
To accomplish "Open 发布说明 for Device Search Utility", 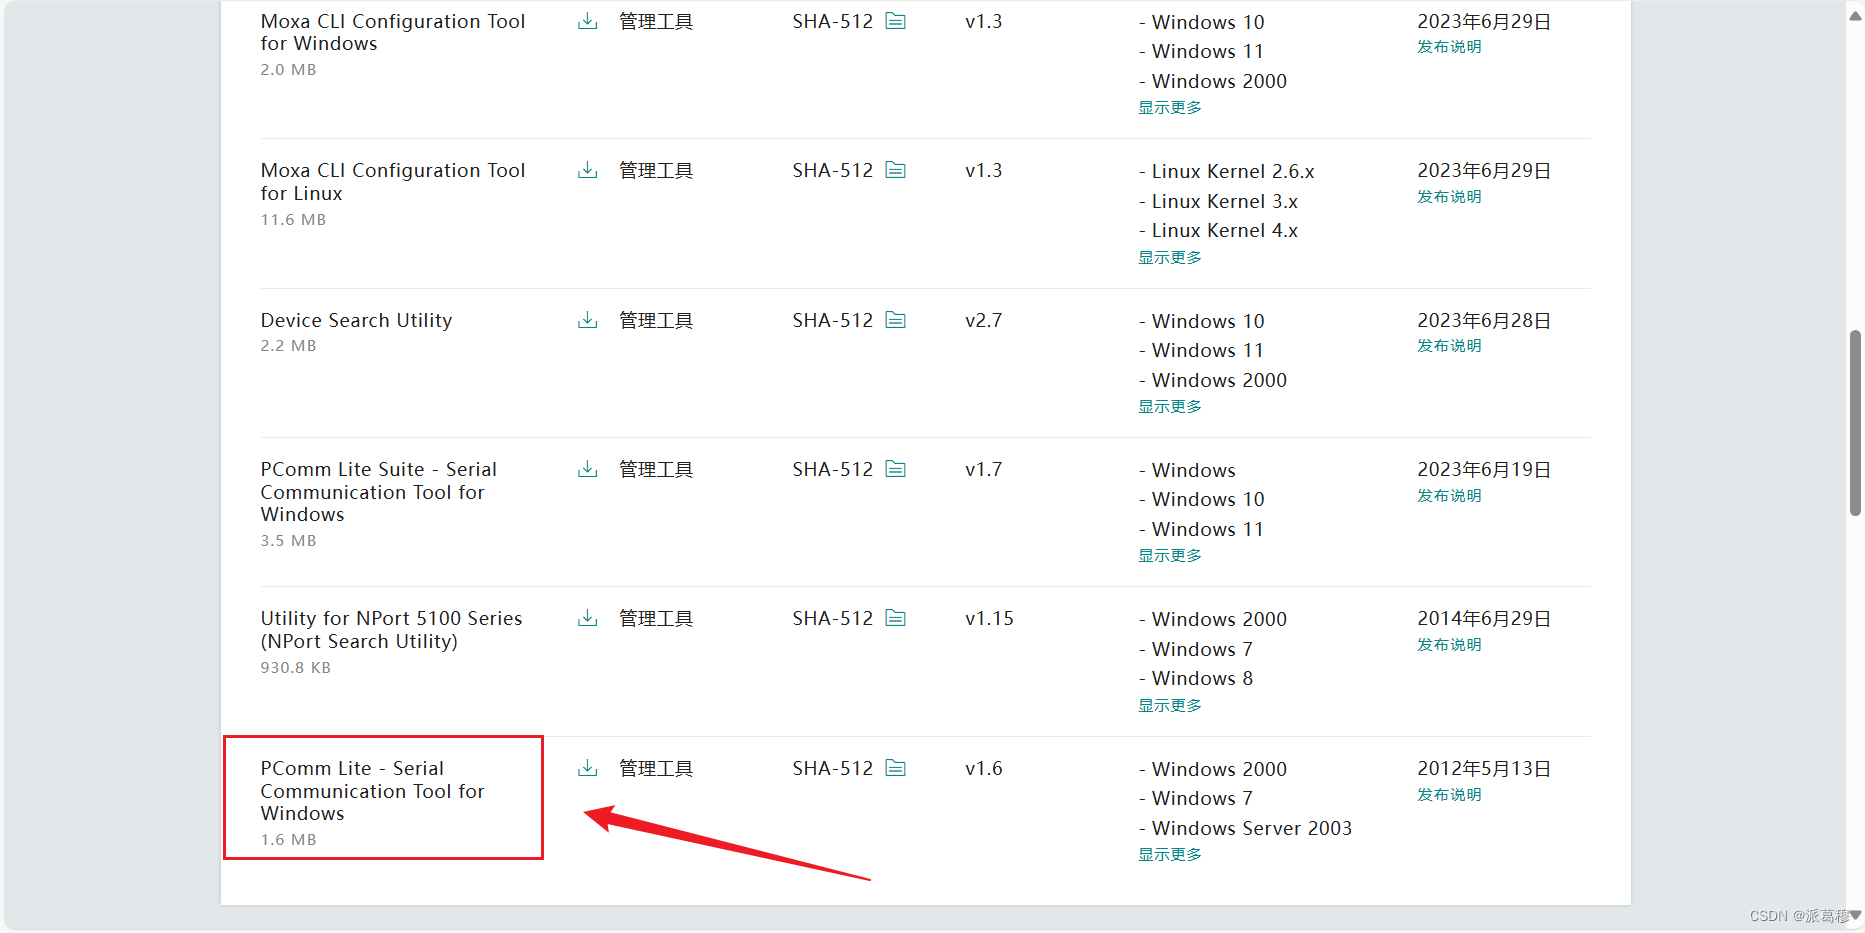I will click(1448, 345).
